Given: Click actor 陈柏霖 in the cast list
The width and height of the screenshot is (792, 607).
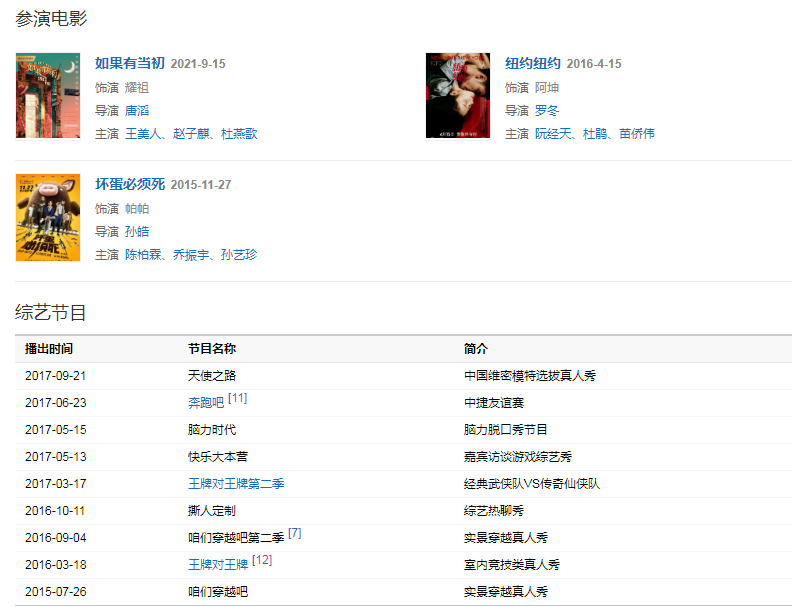Looking at the screenshot, I should click(143, 255).
